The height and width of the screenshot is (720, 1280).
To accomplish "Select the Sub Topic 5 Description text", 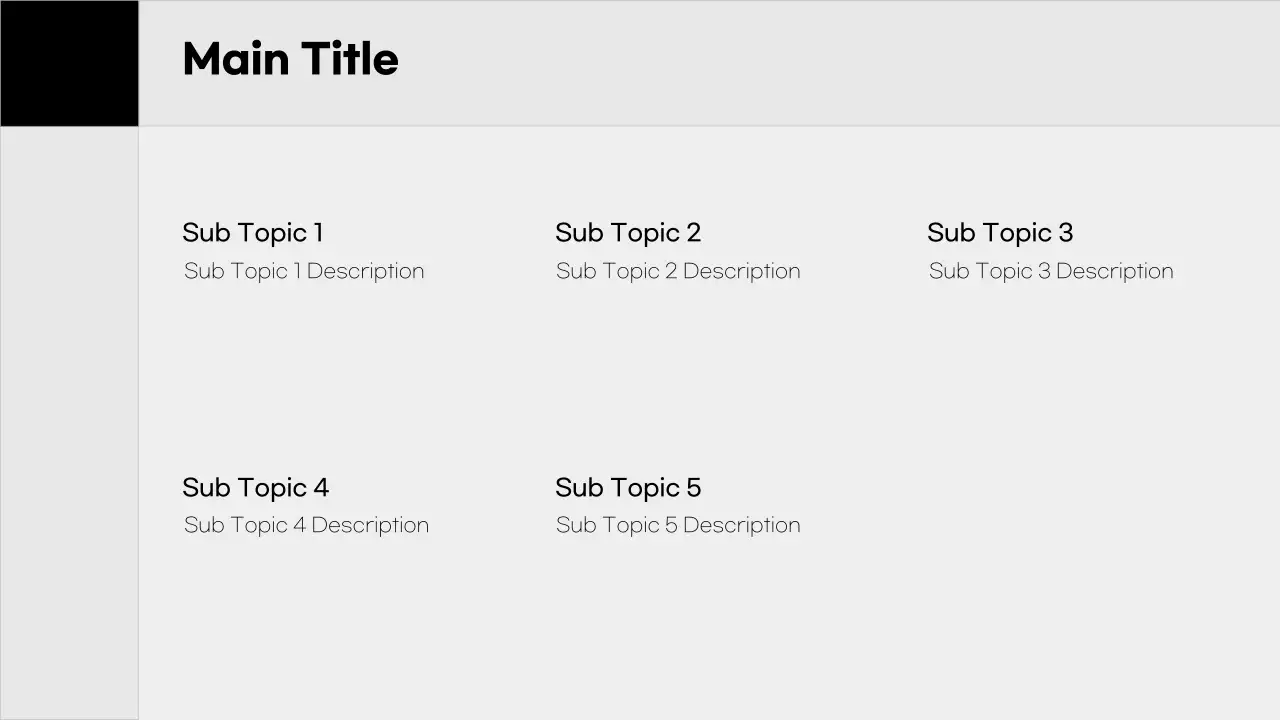I will (678, 525).
